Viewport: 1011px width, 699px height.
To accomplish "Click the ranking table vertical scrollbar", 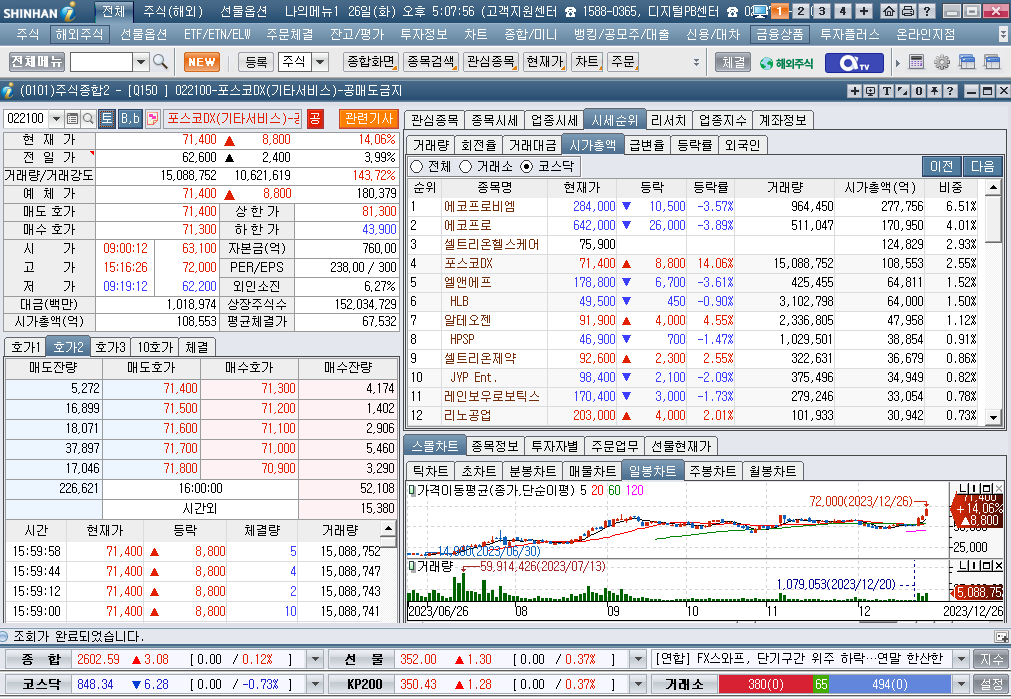I will coord(994,302).
